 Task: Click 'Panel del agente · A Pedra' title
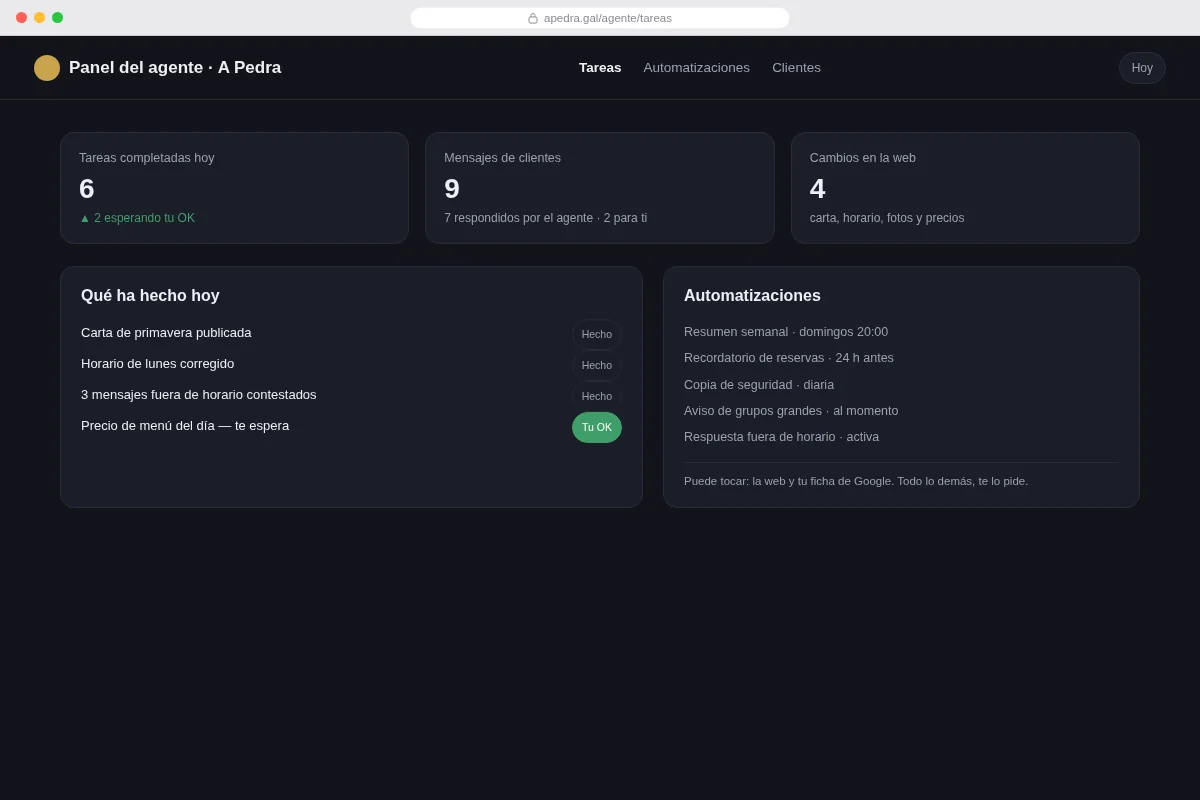click(175, 68)
